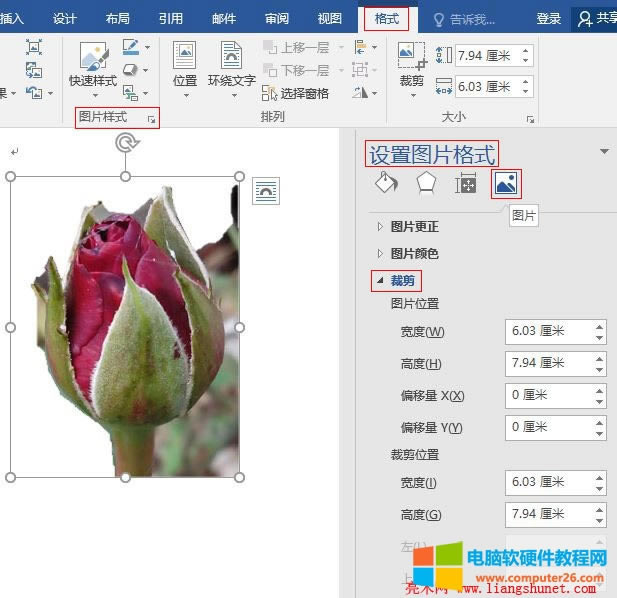Viewport: 617px width, 598px height.
Task: Open the Layout & Properties pane icon
Action: pyautogui.click(x=465, y=183)
